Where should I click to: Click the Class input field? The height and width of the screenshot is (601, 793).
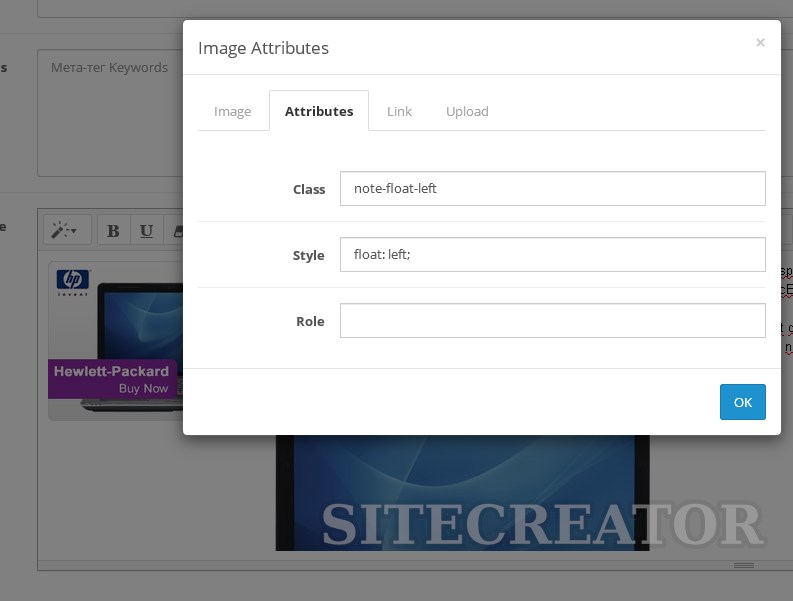(x=552, y=188)
